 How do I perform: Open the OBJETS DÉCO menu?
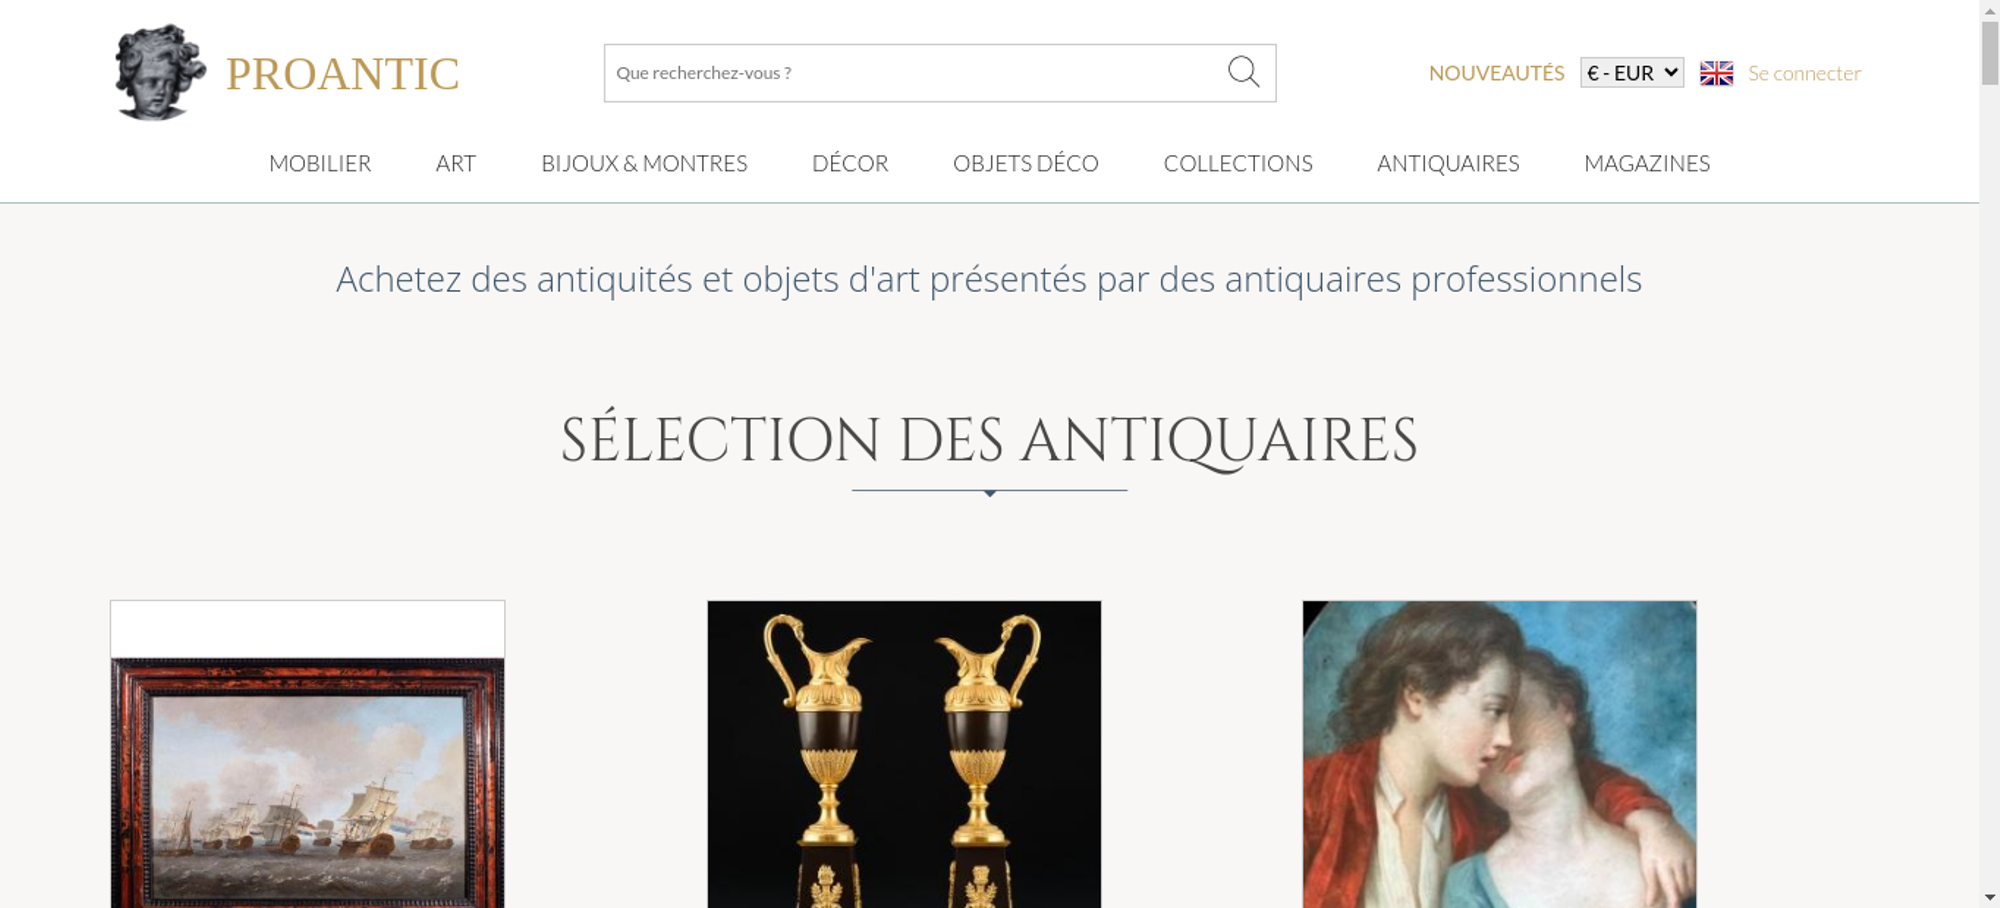tap(1026, 163)
